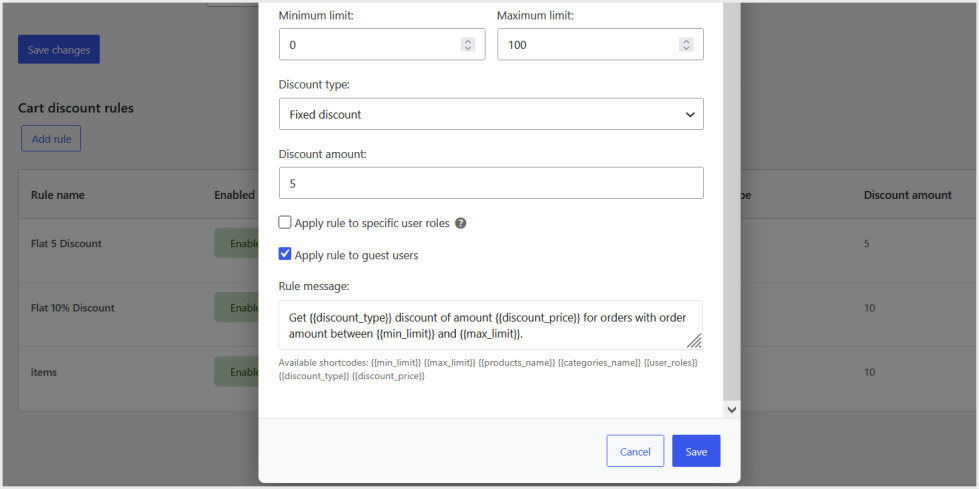Select the items rule name
Viewport: 979px width, 489px height.
pos(44,372)
